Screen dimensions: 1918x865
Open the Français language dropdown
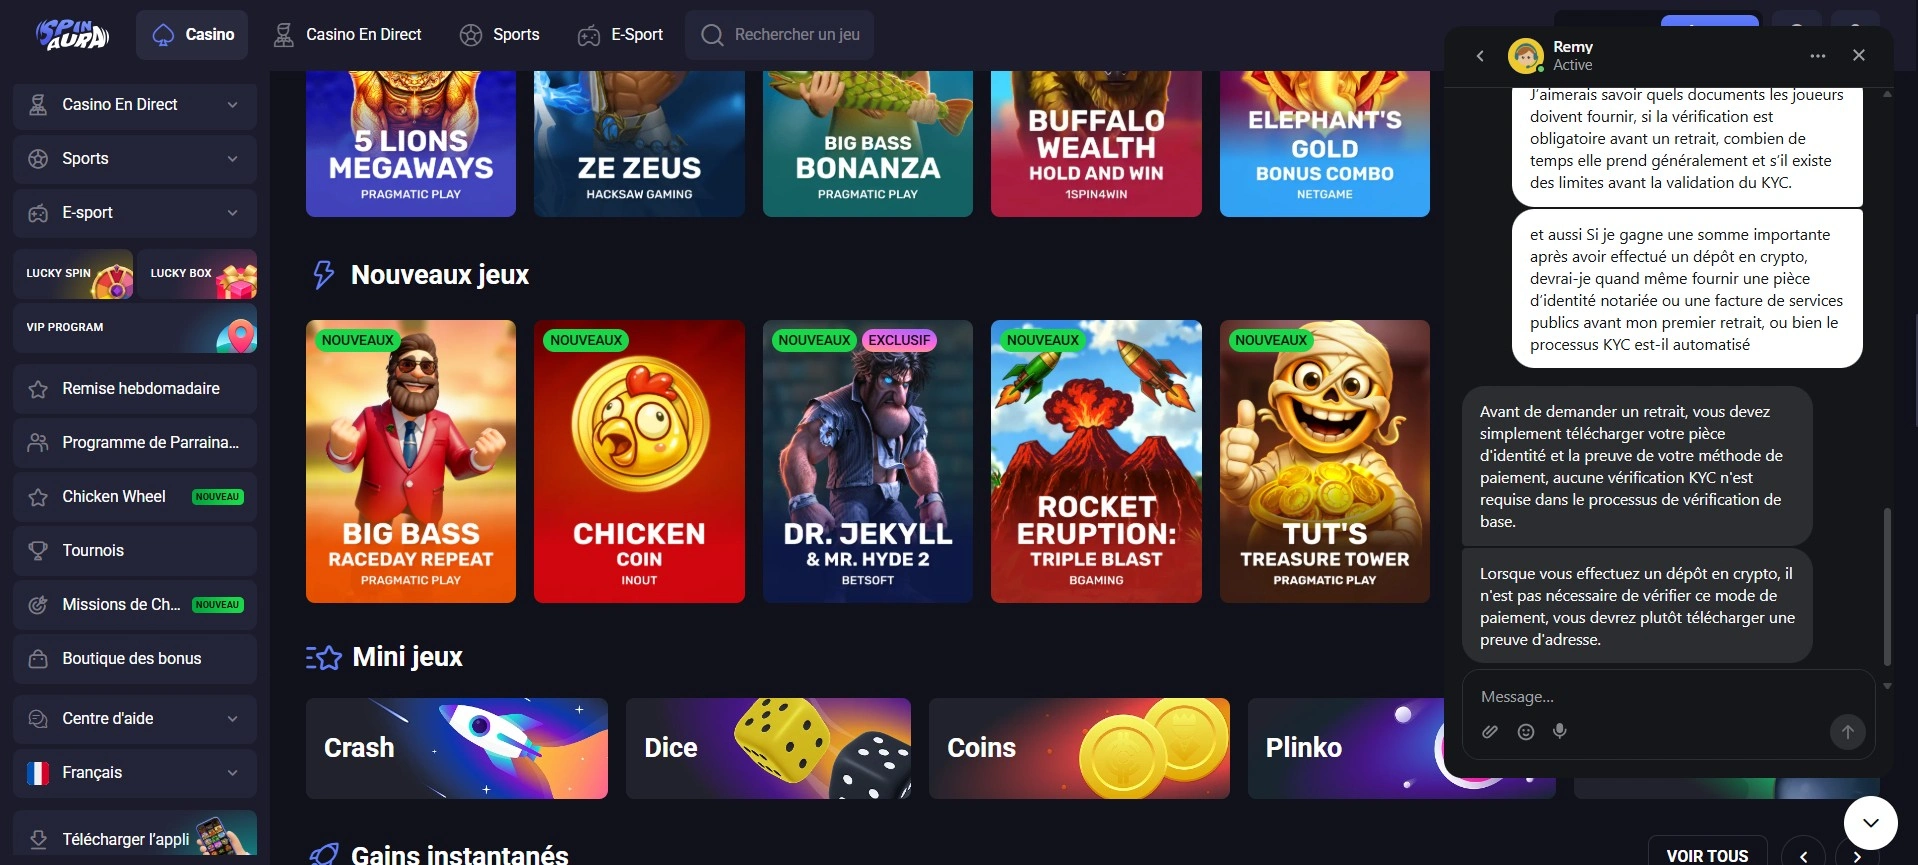tap(135, 773)
